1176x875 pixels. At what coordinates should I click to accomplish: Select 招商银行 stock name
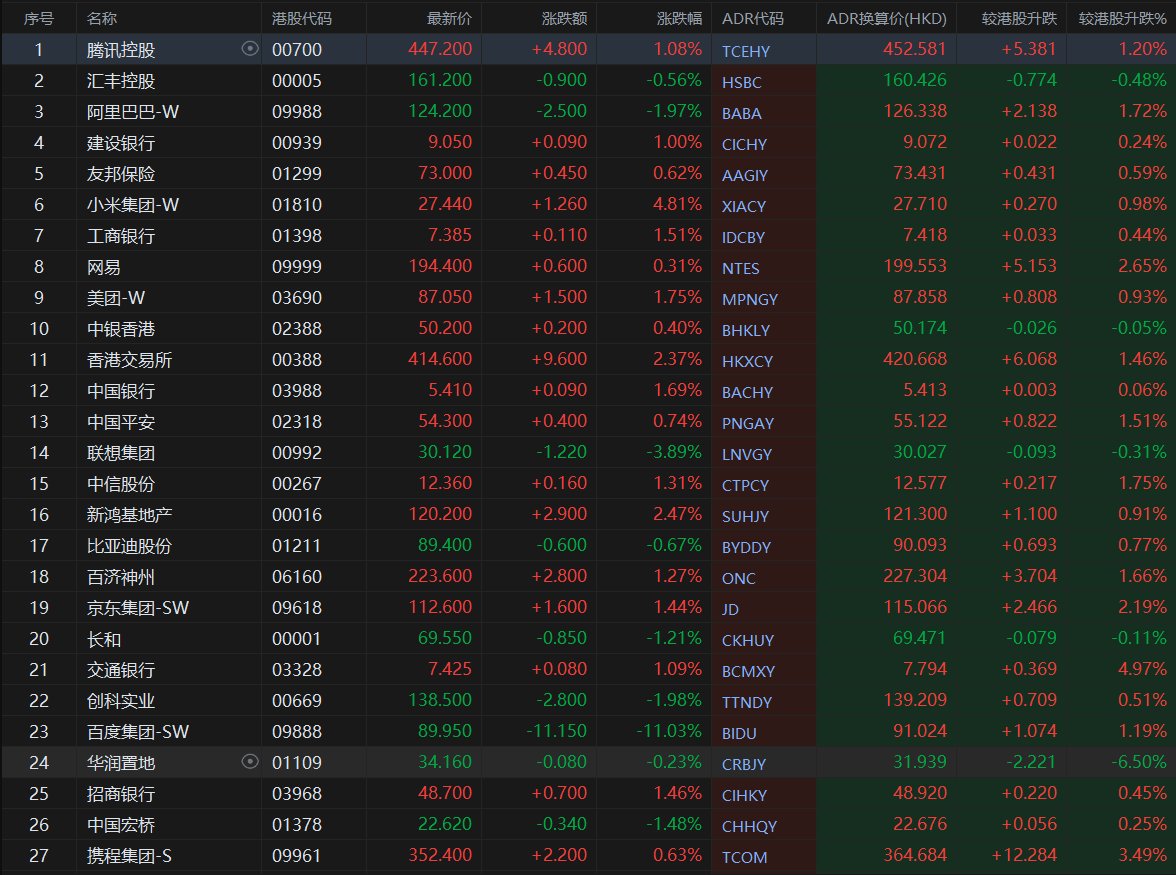121,794
